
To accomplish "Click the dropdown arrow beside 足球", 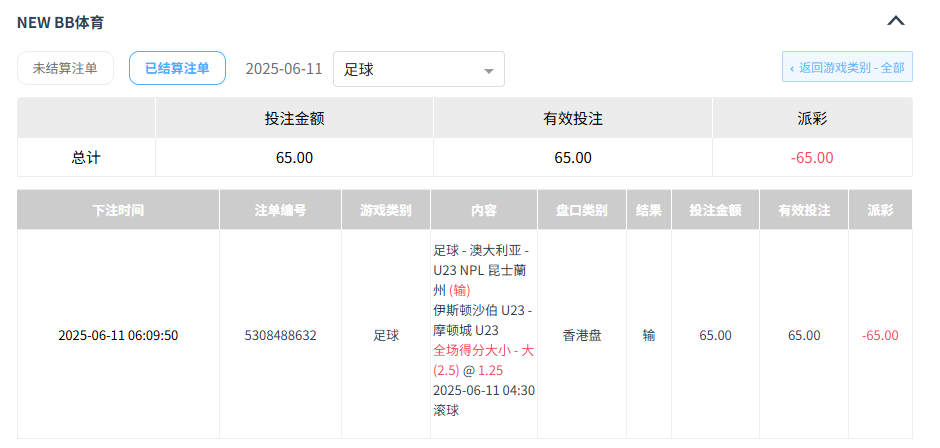I will tap(489, 70).
